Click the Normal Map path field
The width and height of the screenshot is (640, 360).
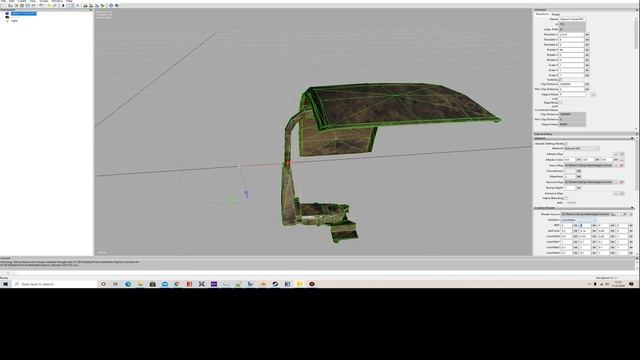click(x=588, y=182)
